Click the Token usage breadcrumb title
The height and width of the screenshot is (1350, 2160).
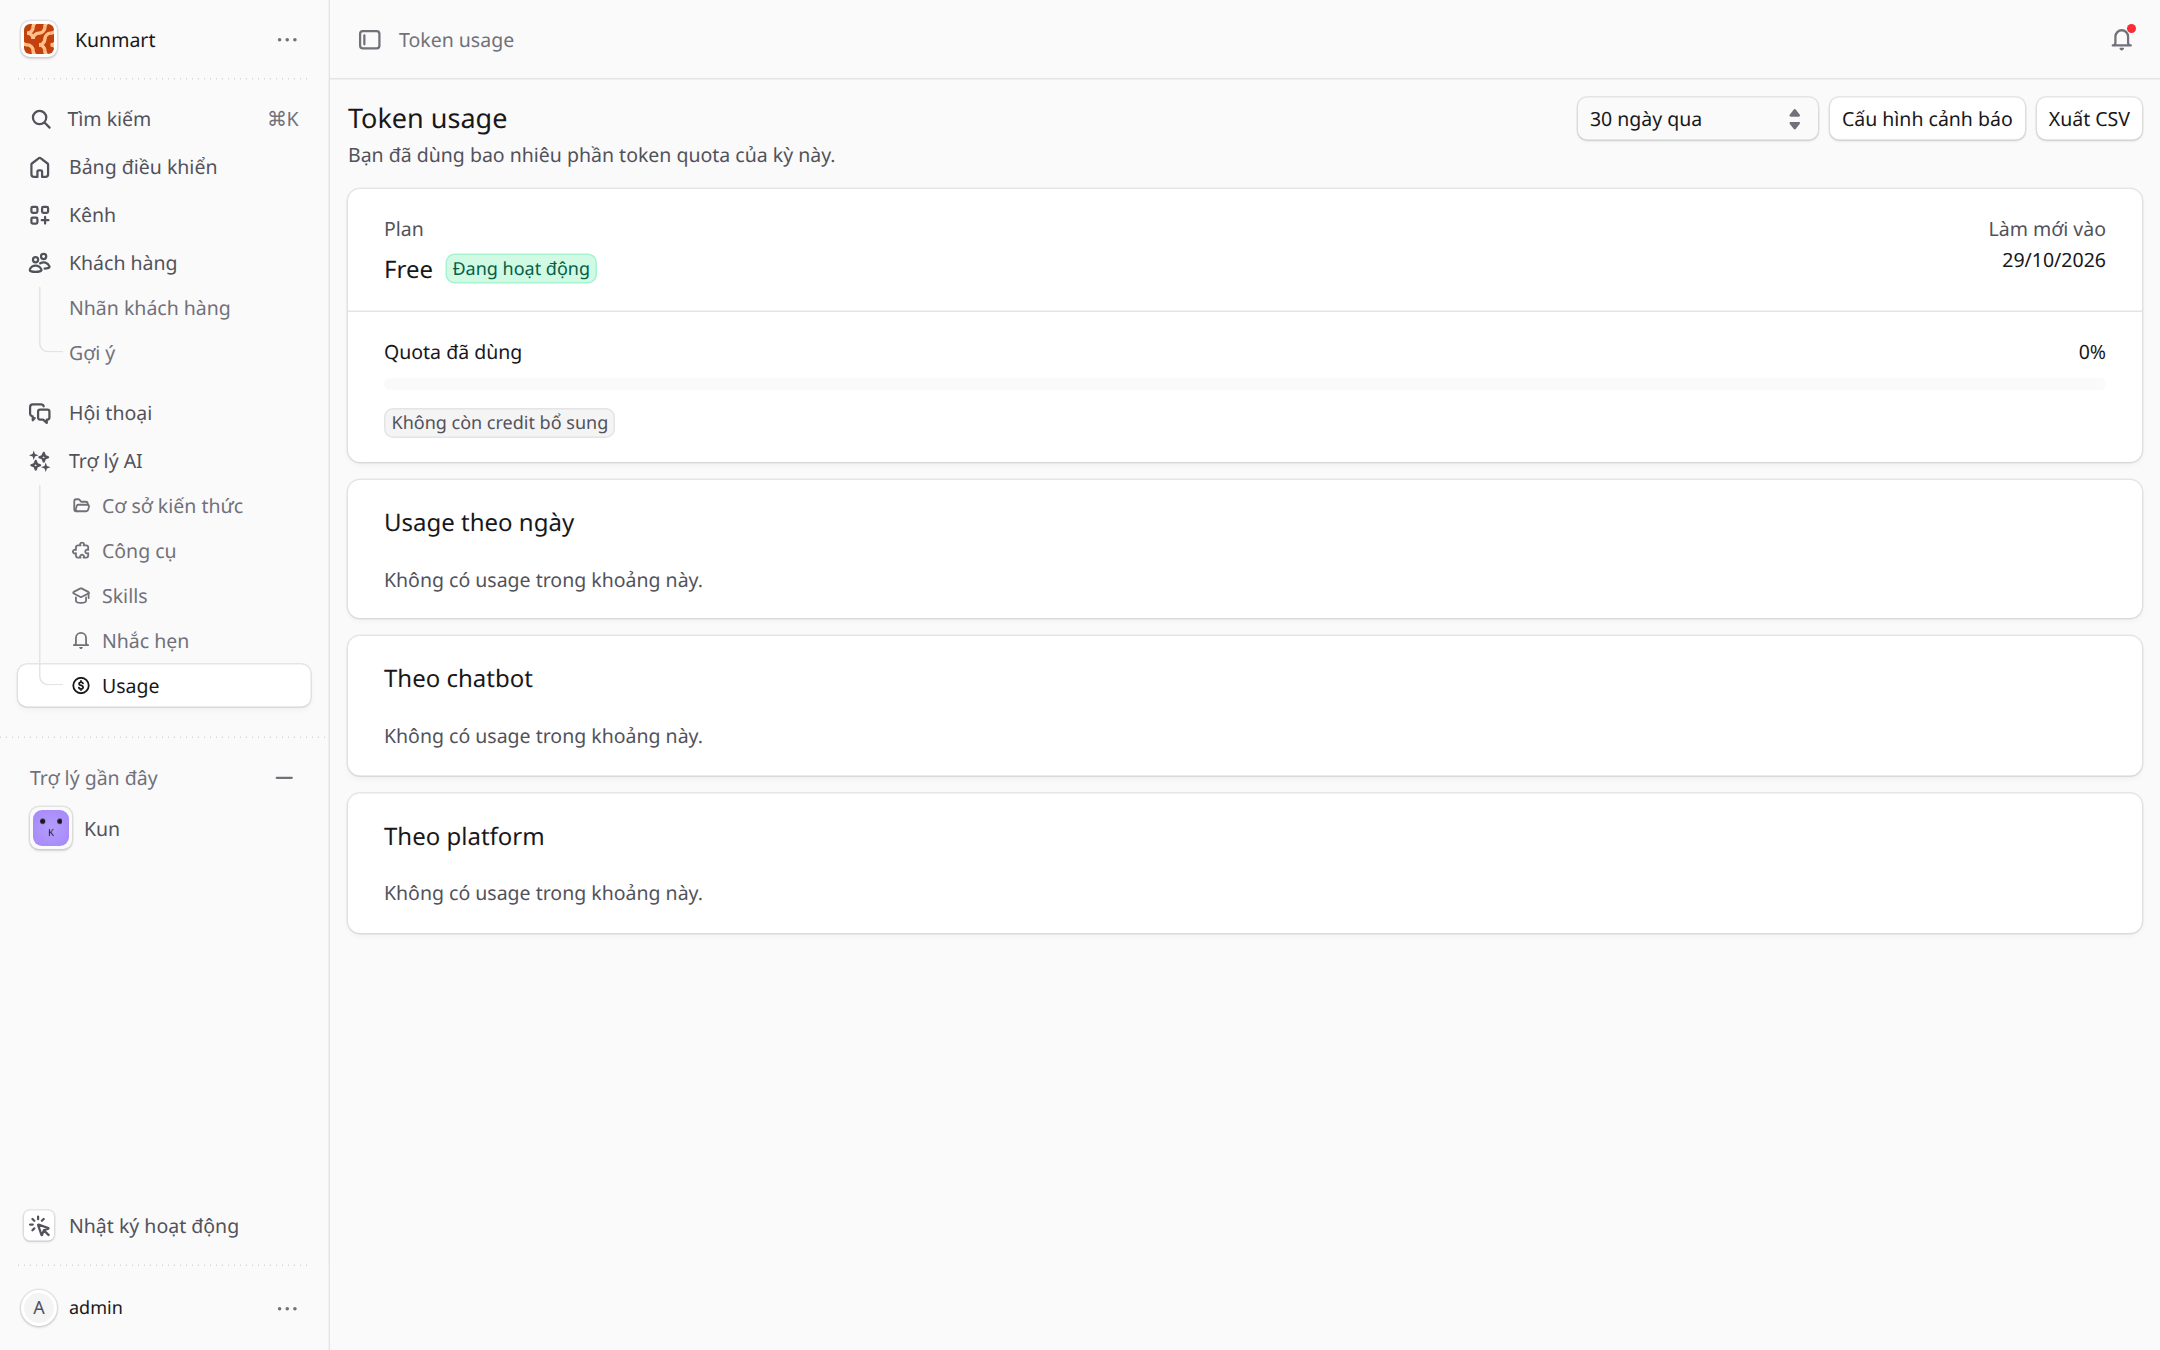(456, 40)
